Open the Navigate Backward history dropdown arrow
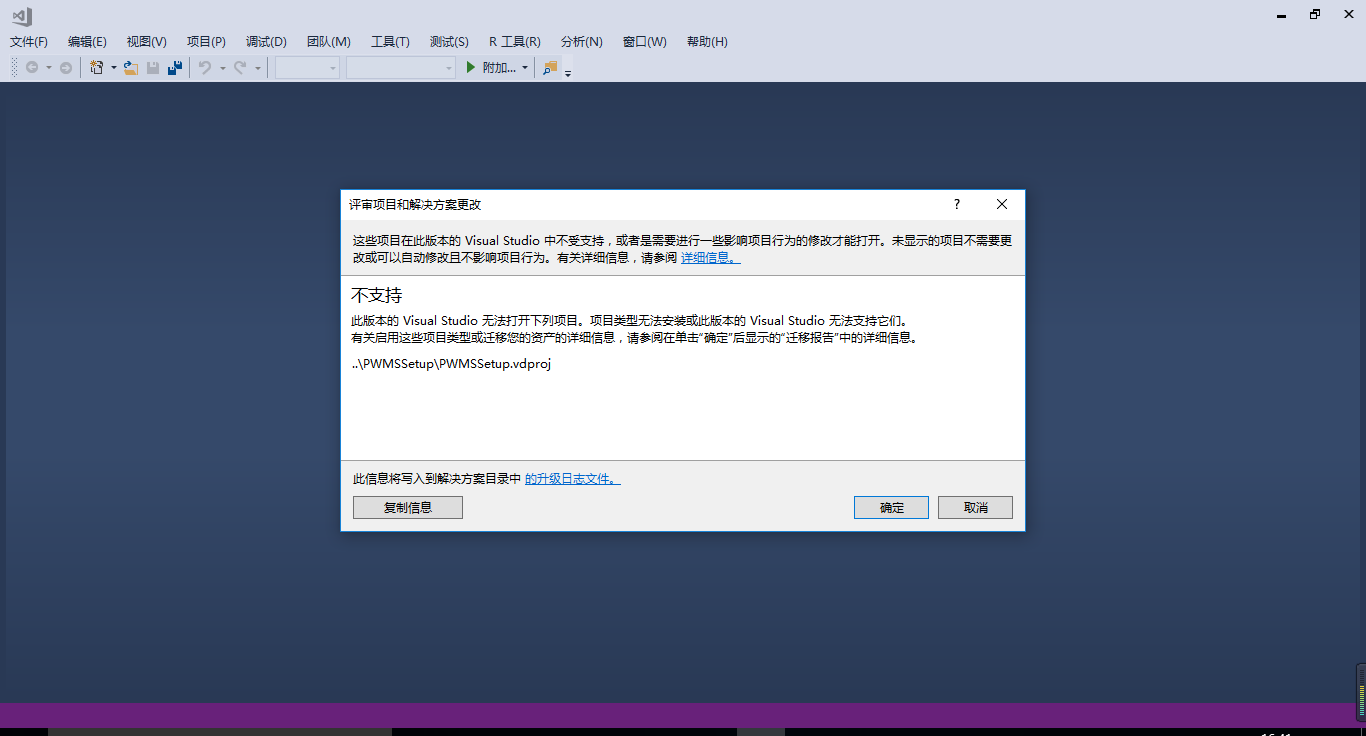1366x736 pixels. [48, 68]
